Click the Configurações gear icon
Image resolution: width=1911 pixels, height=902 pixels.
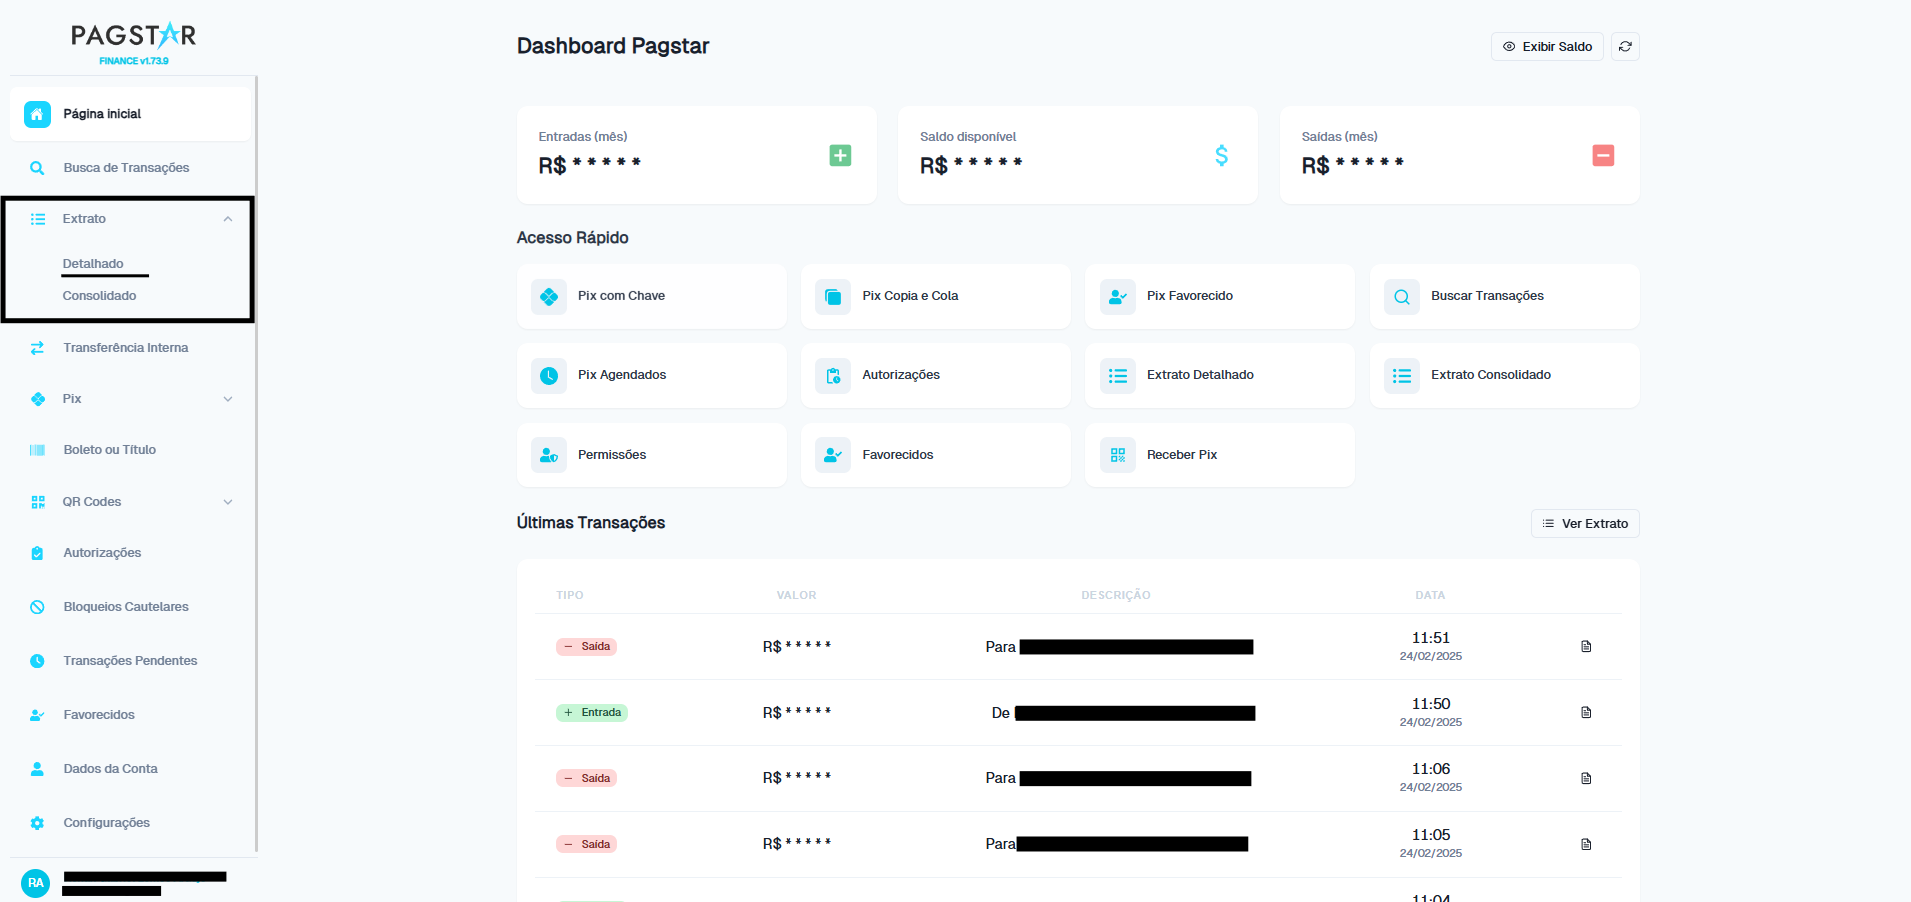coord(37,823)
